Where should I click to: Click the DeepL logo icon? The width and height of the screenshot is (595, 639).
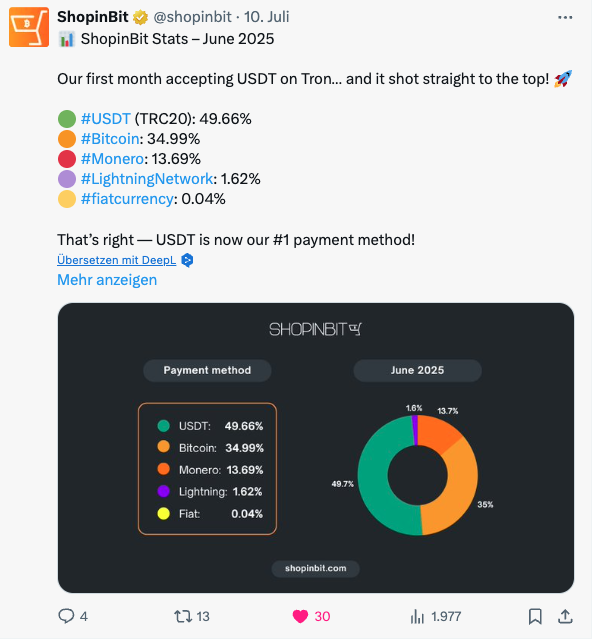[187, 260]
